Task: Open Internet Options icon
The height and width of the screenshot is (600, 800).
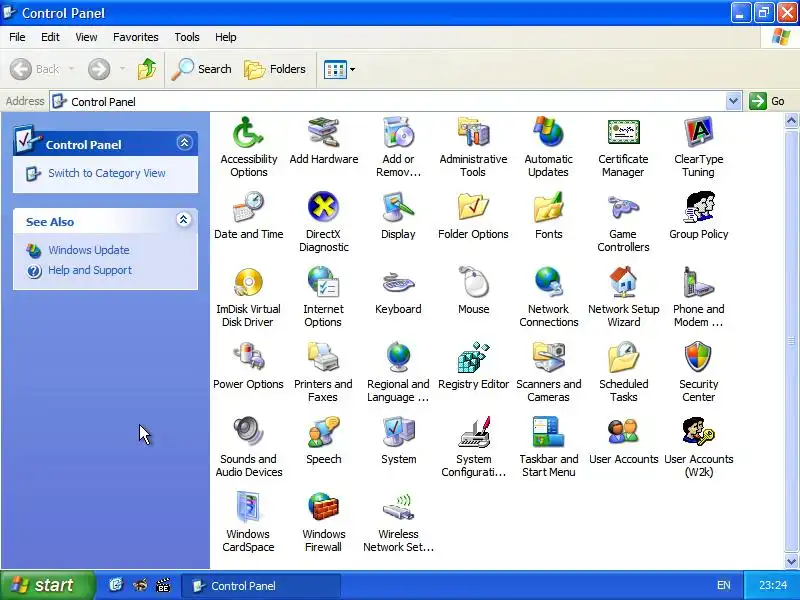Action: click(x=323, y=282)
